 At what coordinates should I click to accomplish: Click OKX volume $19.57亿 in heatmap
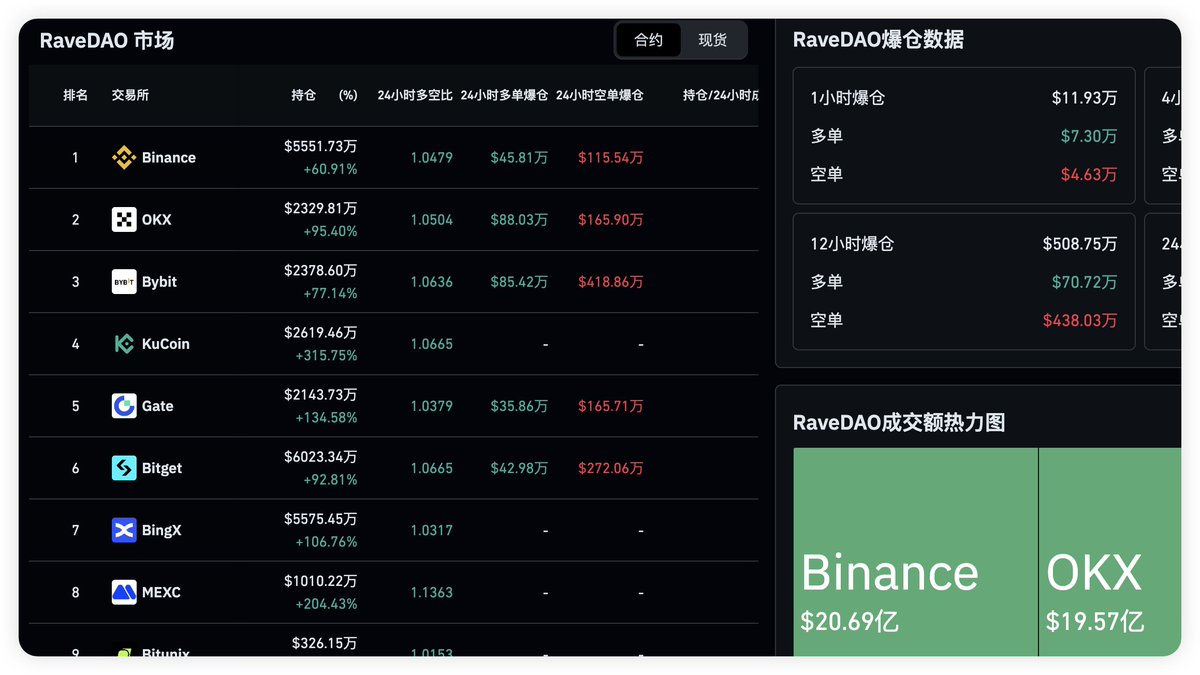coord(1095,621)
